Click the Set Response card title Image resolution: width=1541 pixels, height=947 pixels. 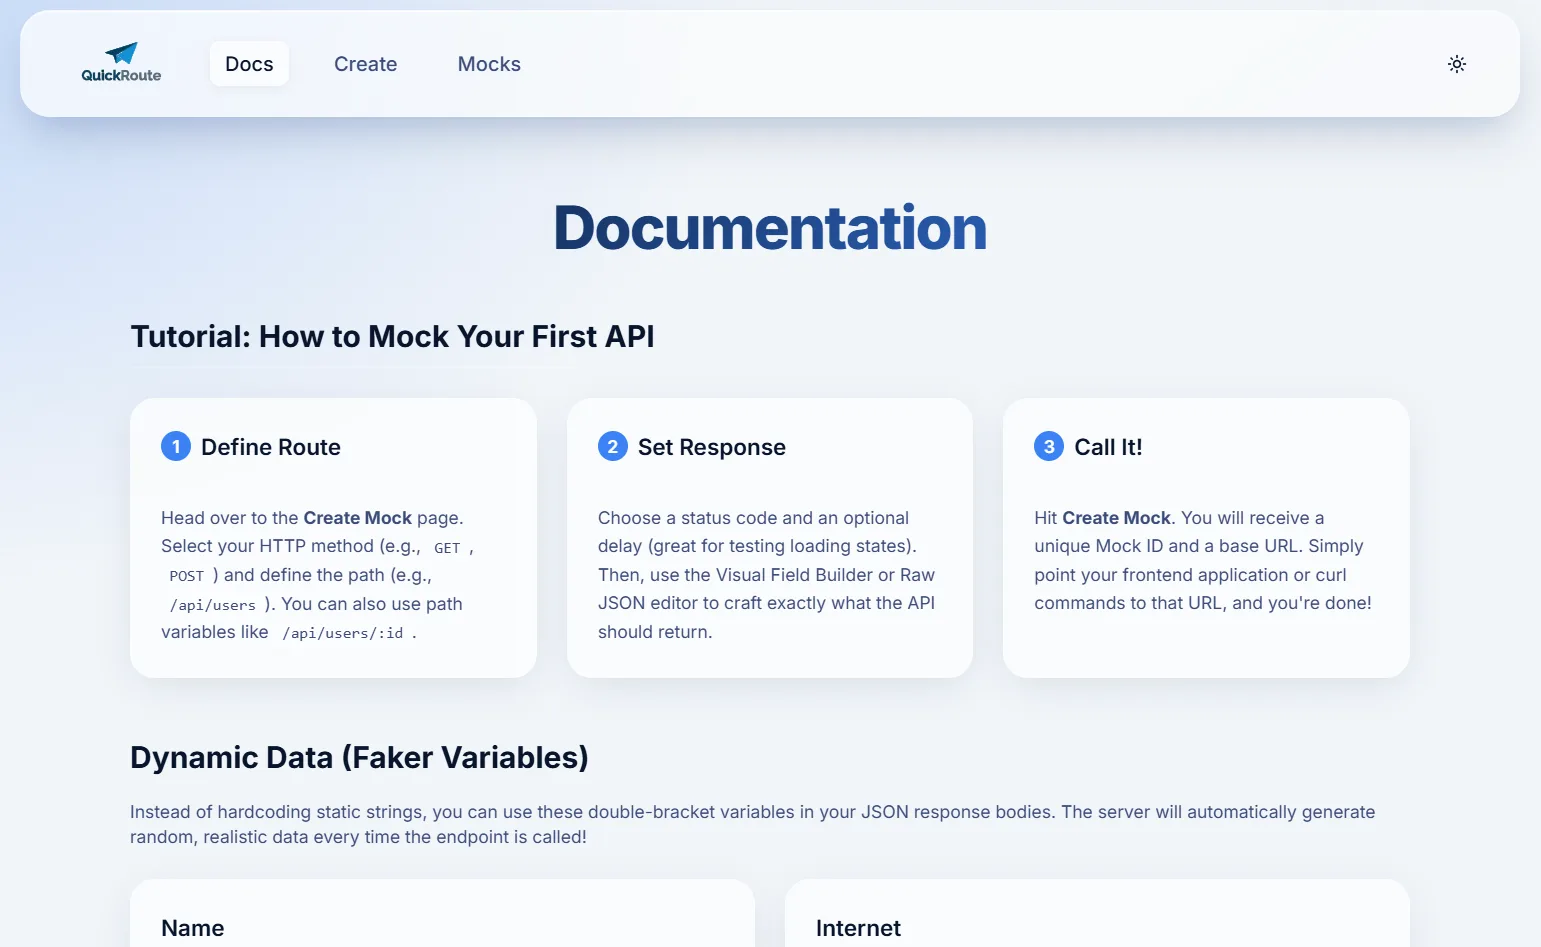coord(712,447)
